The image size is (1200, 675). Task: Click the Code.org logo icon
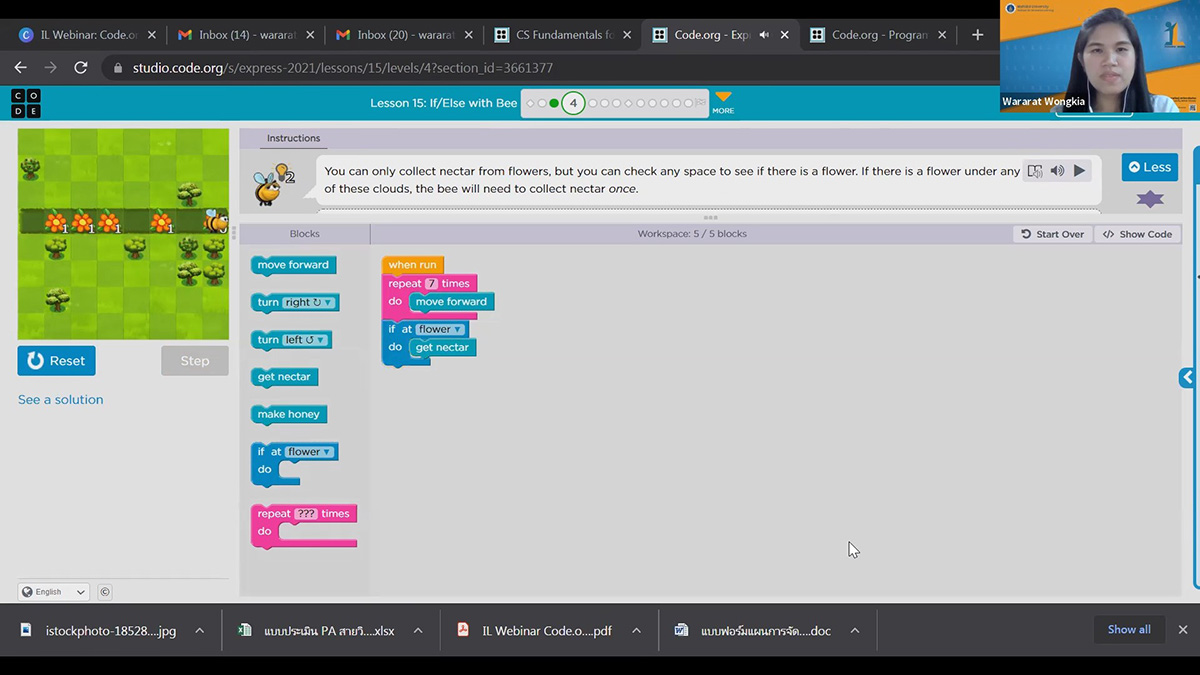26,103
